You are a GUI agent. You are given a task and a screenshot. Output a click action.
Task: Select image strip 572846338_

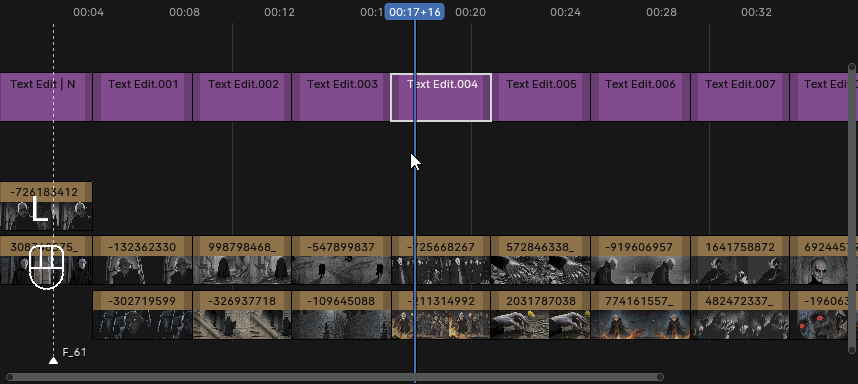click(x=541, y=260)
